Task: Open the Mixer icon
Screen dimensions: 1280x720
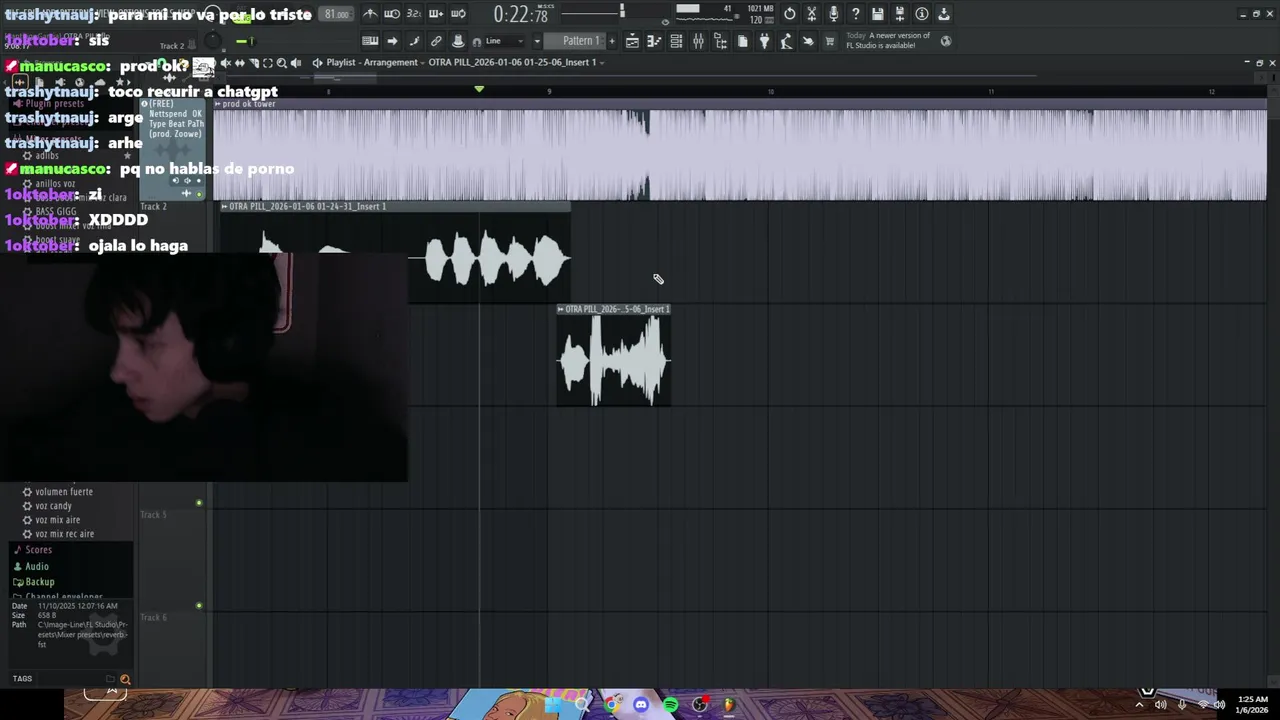Action: click(698, 41)
